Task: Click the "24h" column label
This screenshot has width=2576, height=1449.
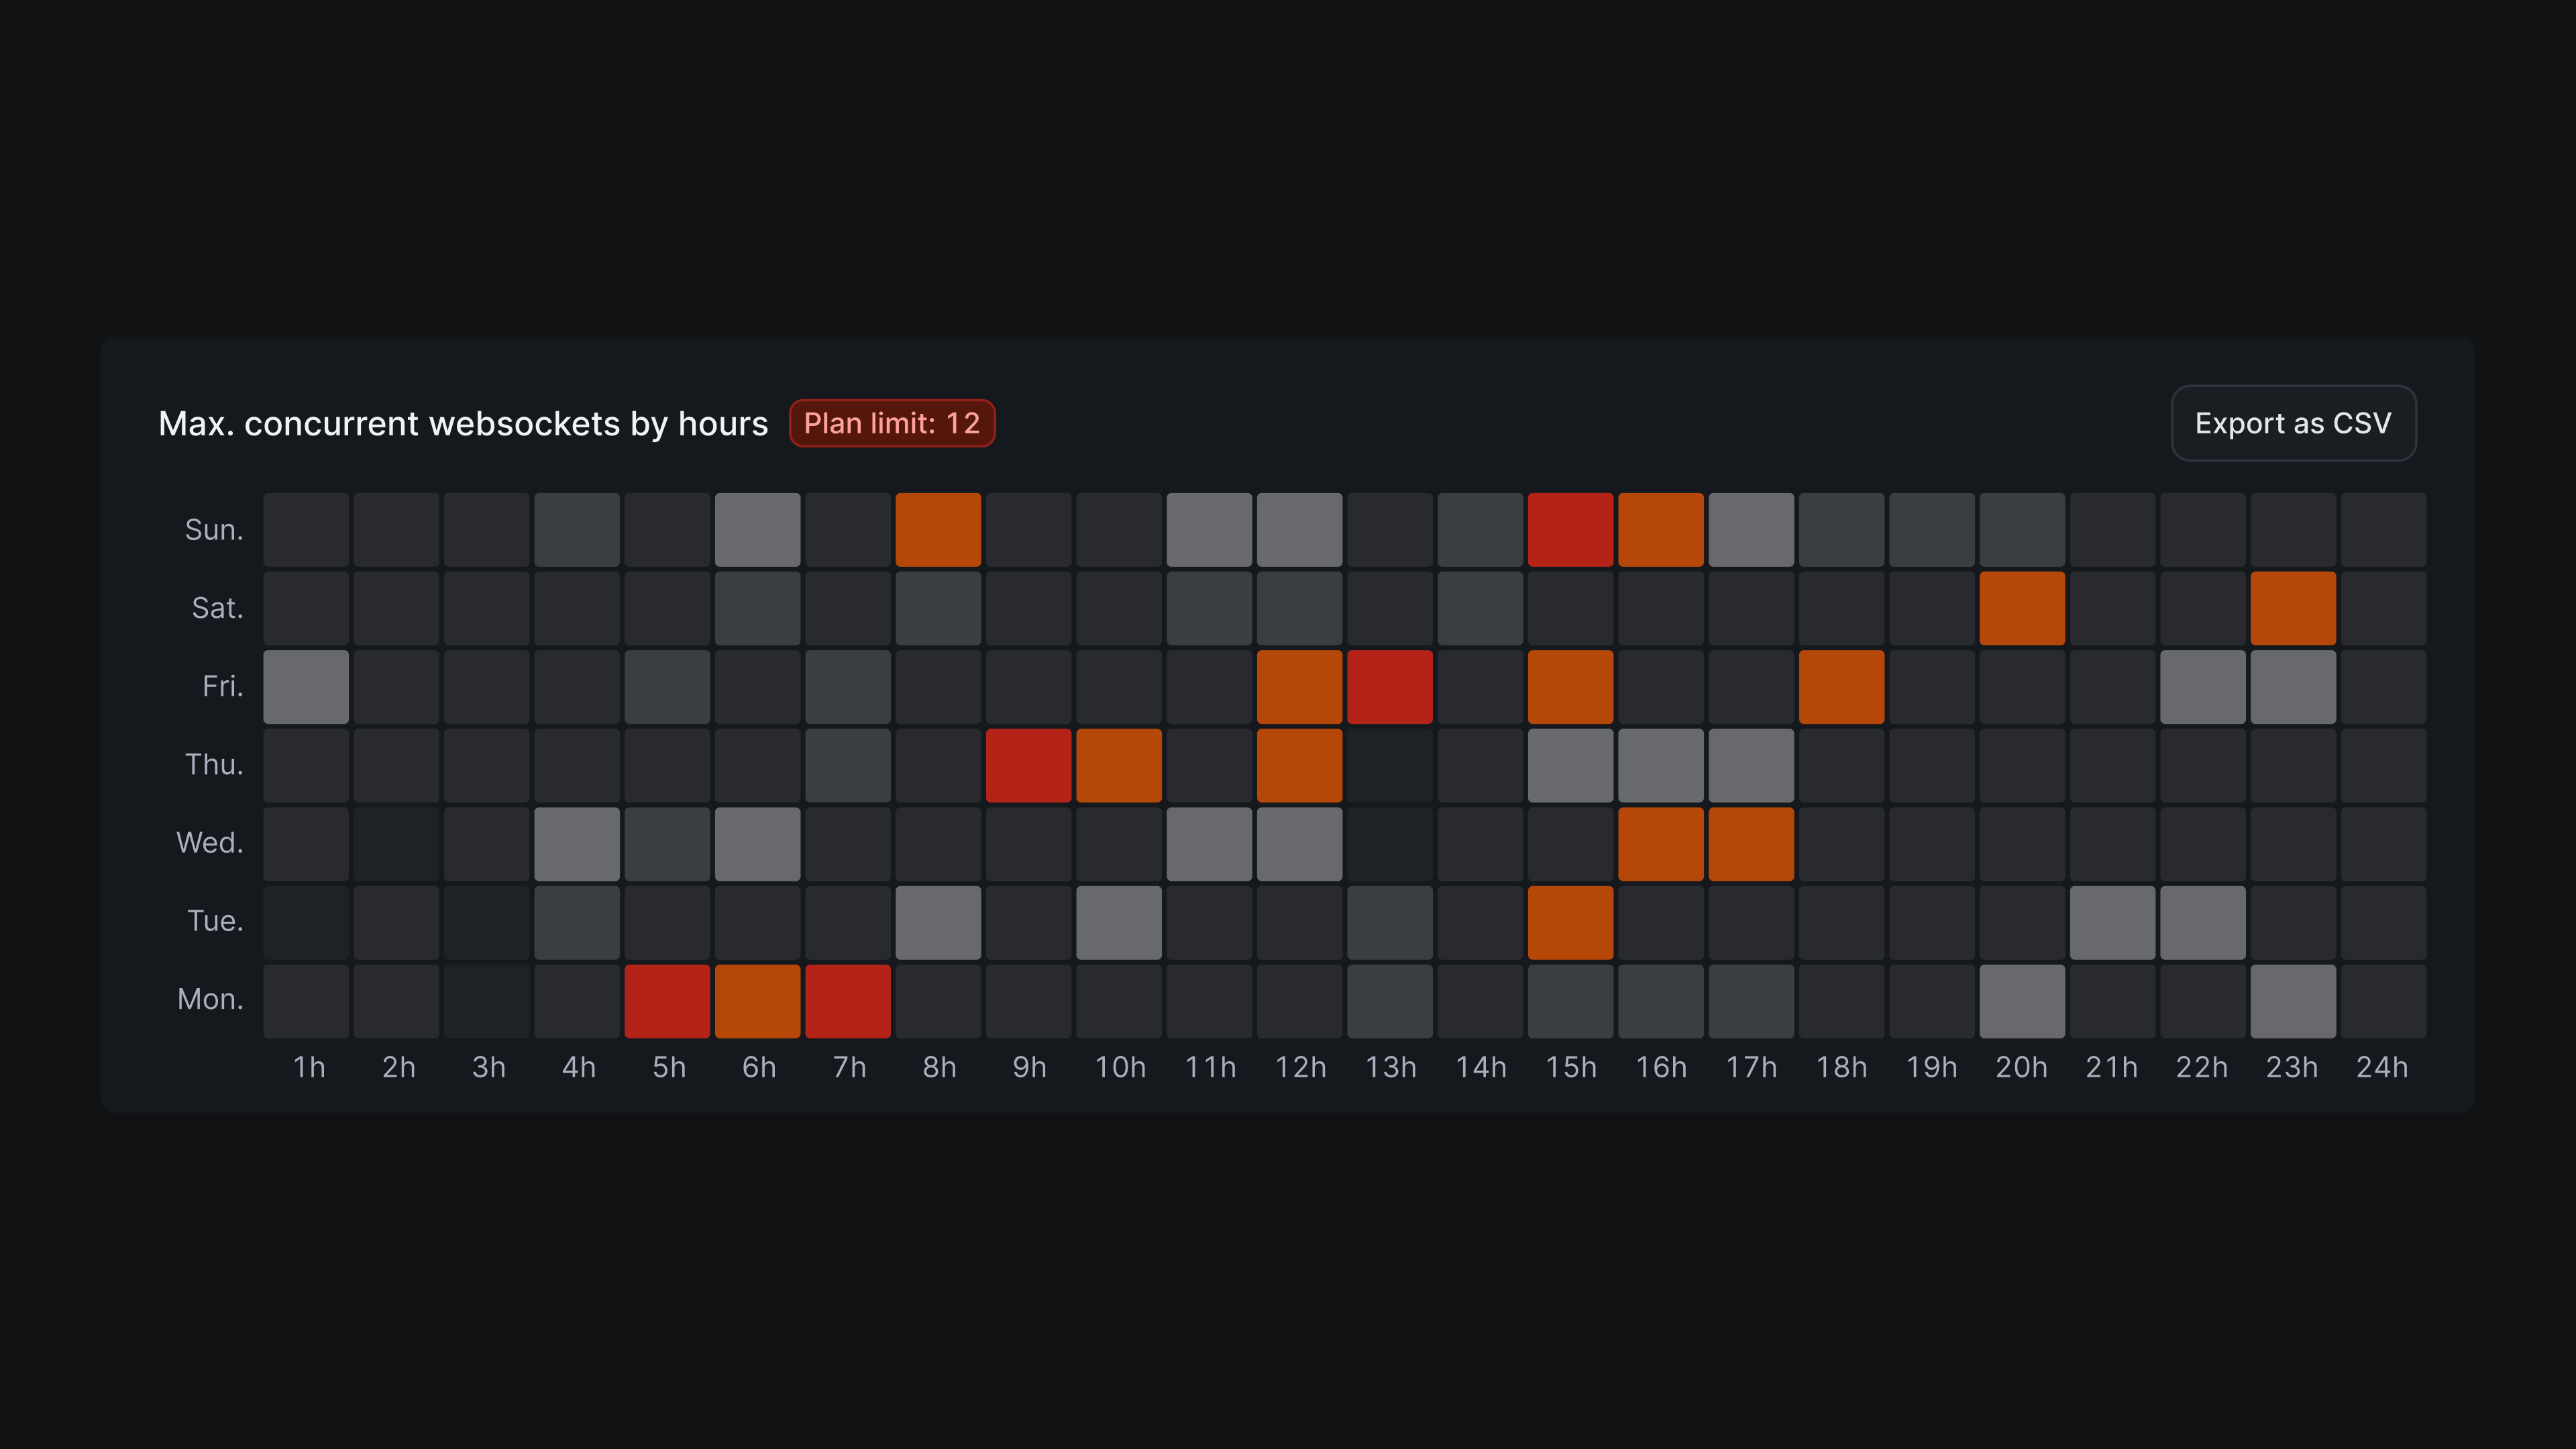Action: tap(2382, 1067)
